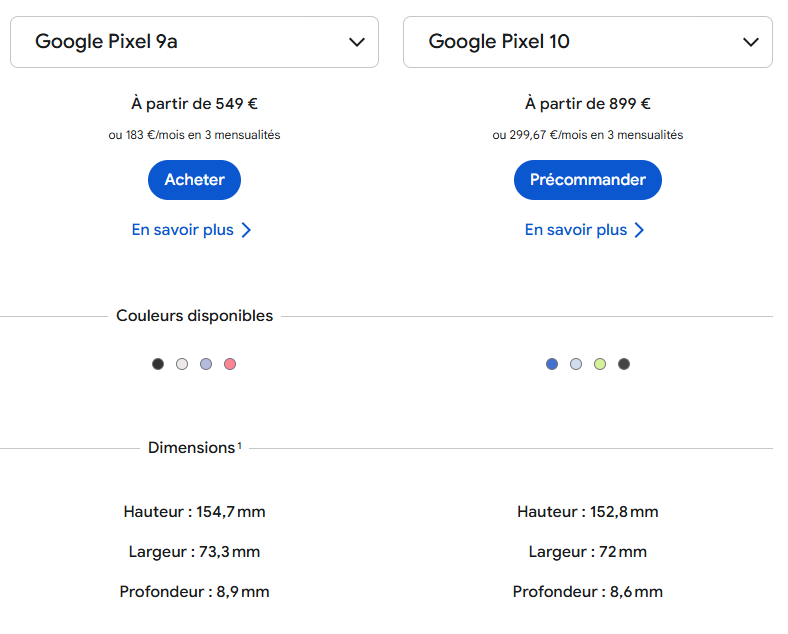The image size is (788, 634).
Task: Click the 183 €/mois installment text
Action: (x=194, y=135)
